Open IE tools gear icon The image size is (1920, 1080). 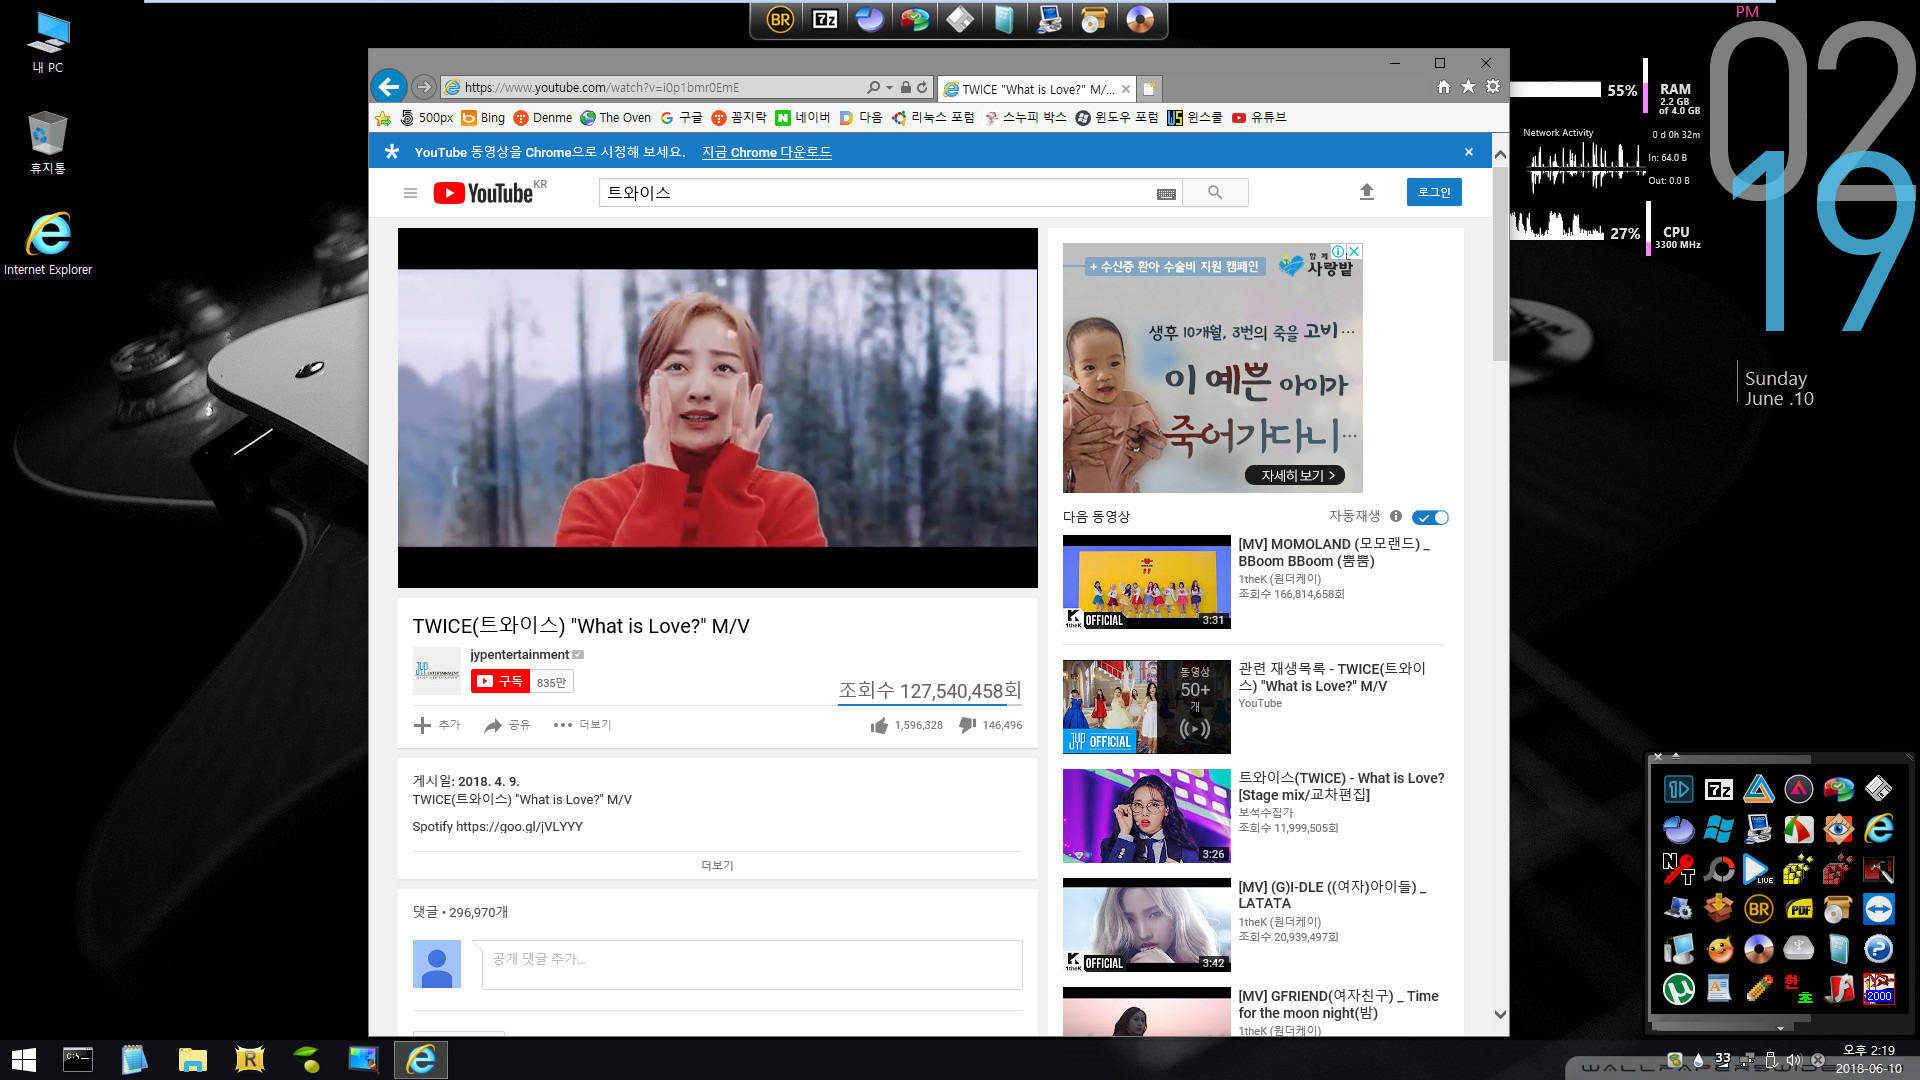[x=1493, y=87]
